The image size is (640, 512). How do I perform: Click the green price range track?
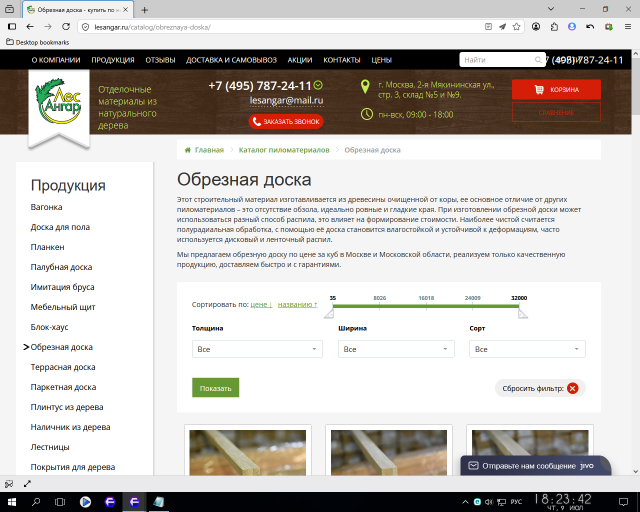(x=426, y=306)
